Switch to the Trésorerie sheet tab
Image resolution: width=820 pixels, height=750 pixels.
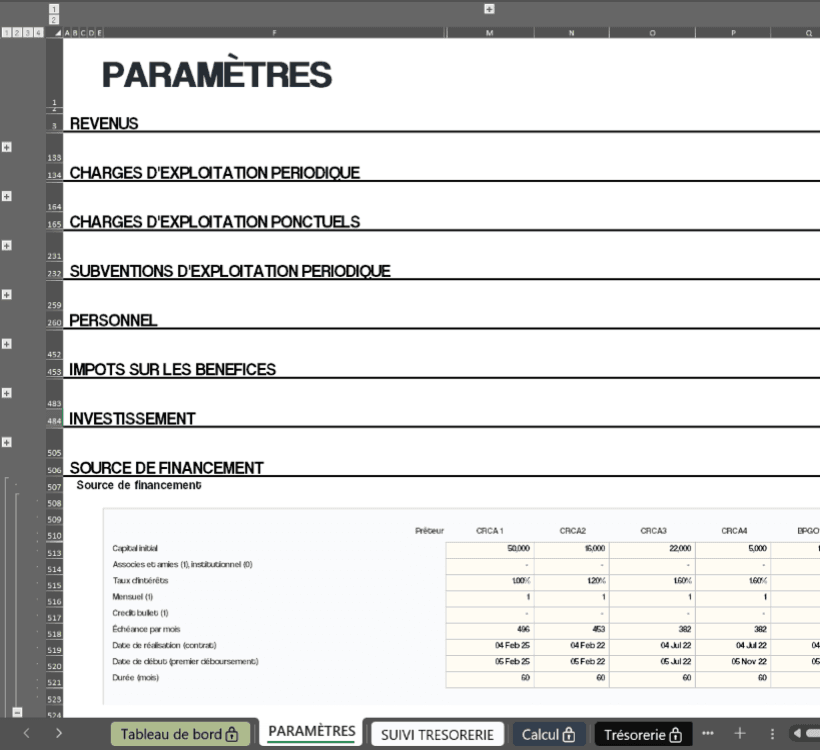point(641,734)
